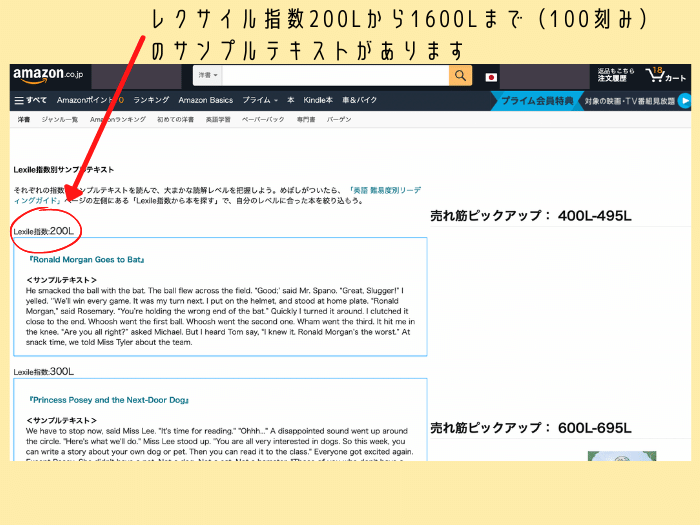This screenshot has height=525, width=700.
Task: Expand the 洋書 search category dropdown
Action: pyautogui.click(x=208, y=76)
